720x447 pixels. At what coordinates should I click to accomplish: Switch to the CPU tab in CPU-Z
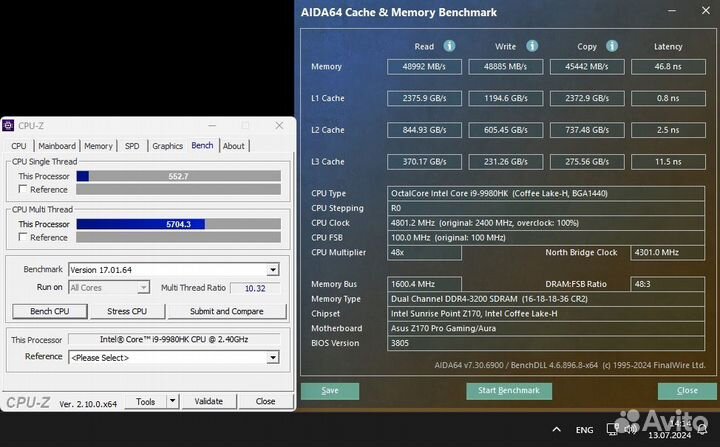click(18, 146)
